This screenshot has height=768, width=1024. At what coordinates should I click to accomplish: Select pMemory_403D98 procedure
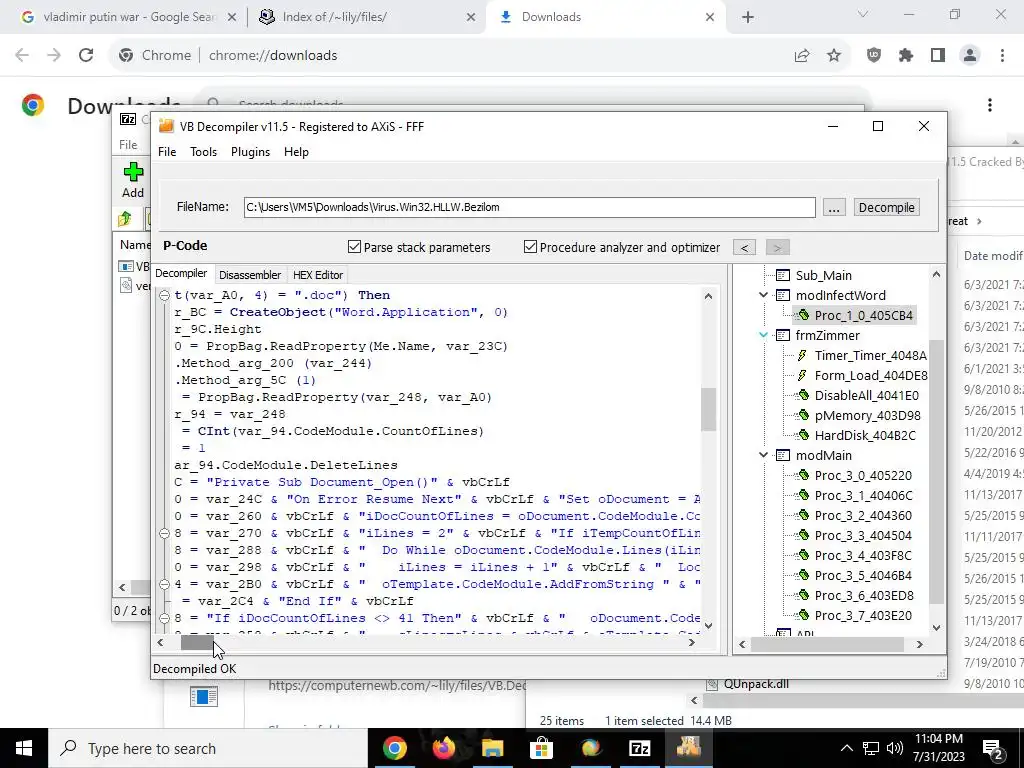point(867,415)
